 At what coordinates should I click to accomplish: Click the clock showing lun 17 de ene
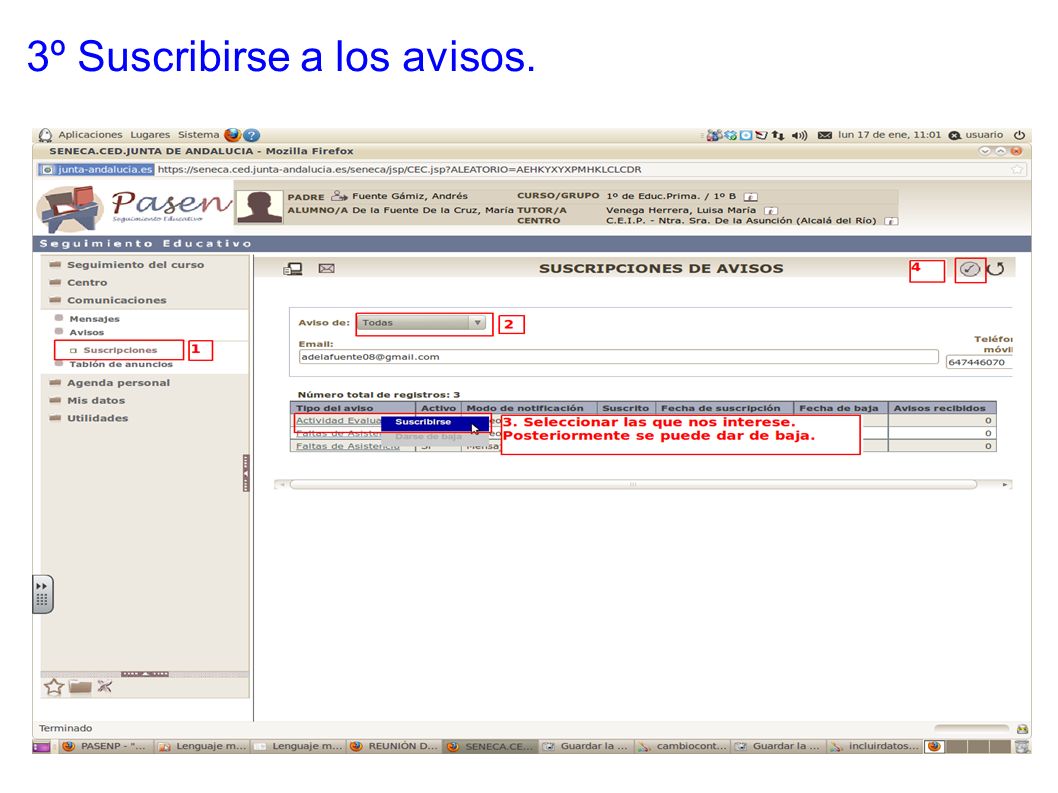click(x=889, y=135)
